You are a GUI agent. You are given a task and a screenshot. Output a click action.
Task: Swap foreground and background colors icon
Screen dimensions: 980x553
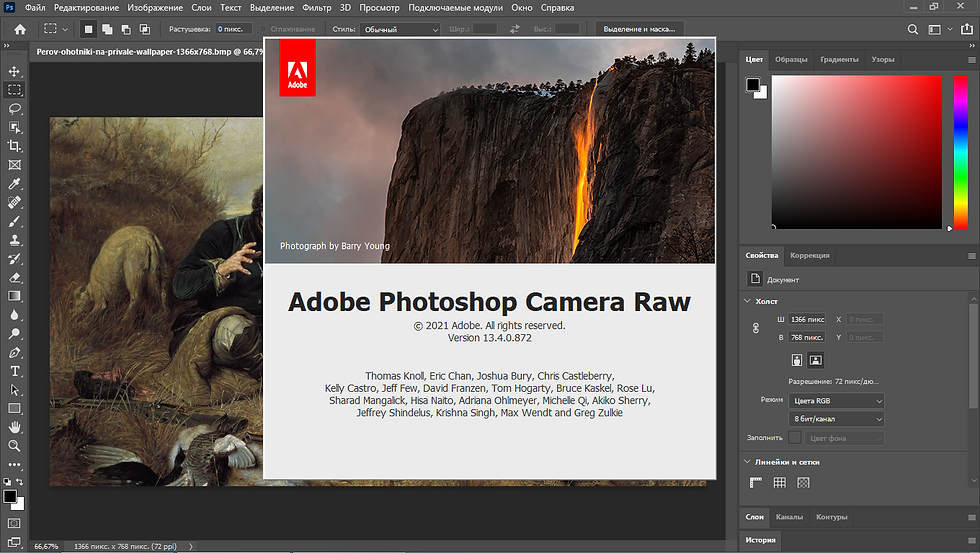[20, 482]
